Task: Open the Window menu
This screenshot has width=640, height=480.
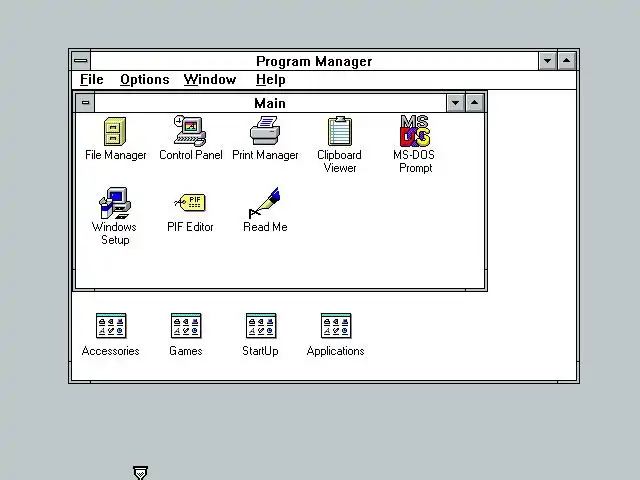Action: (x=210, y=79)
